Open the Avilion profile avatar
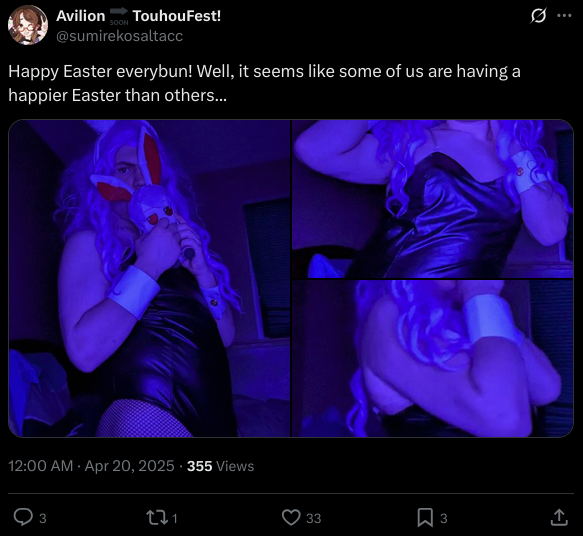The width and height of the screenshot is (583, 536). (28, 25)
